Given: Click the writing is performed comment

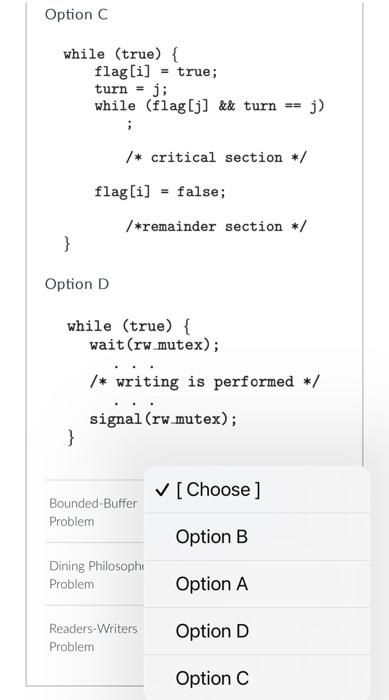Looking at the screenshot, I should pyautogui.click(x=205, y=382).
